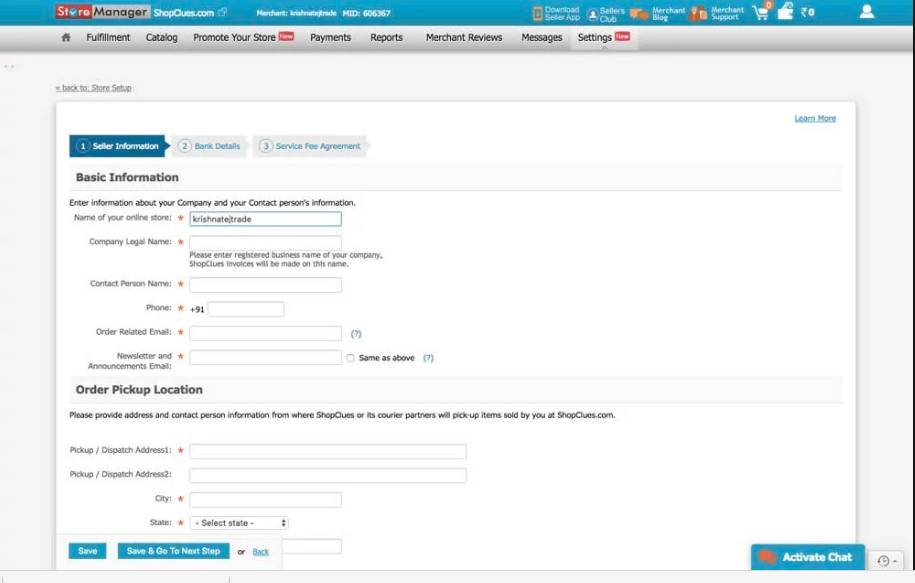Click Save & Go To Next Step
This screenshot has width=915, height=583.
(173, 551)
